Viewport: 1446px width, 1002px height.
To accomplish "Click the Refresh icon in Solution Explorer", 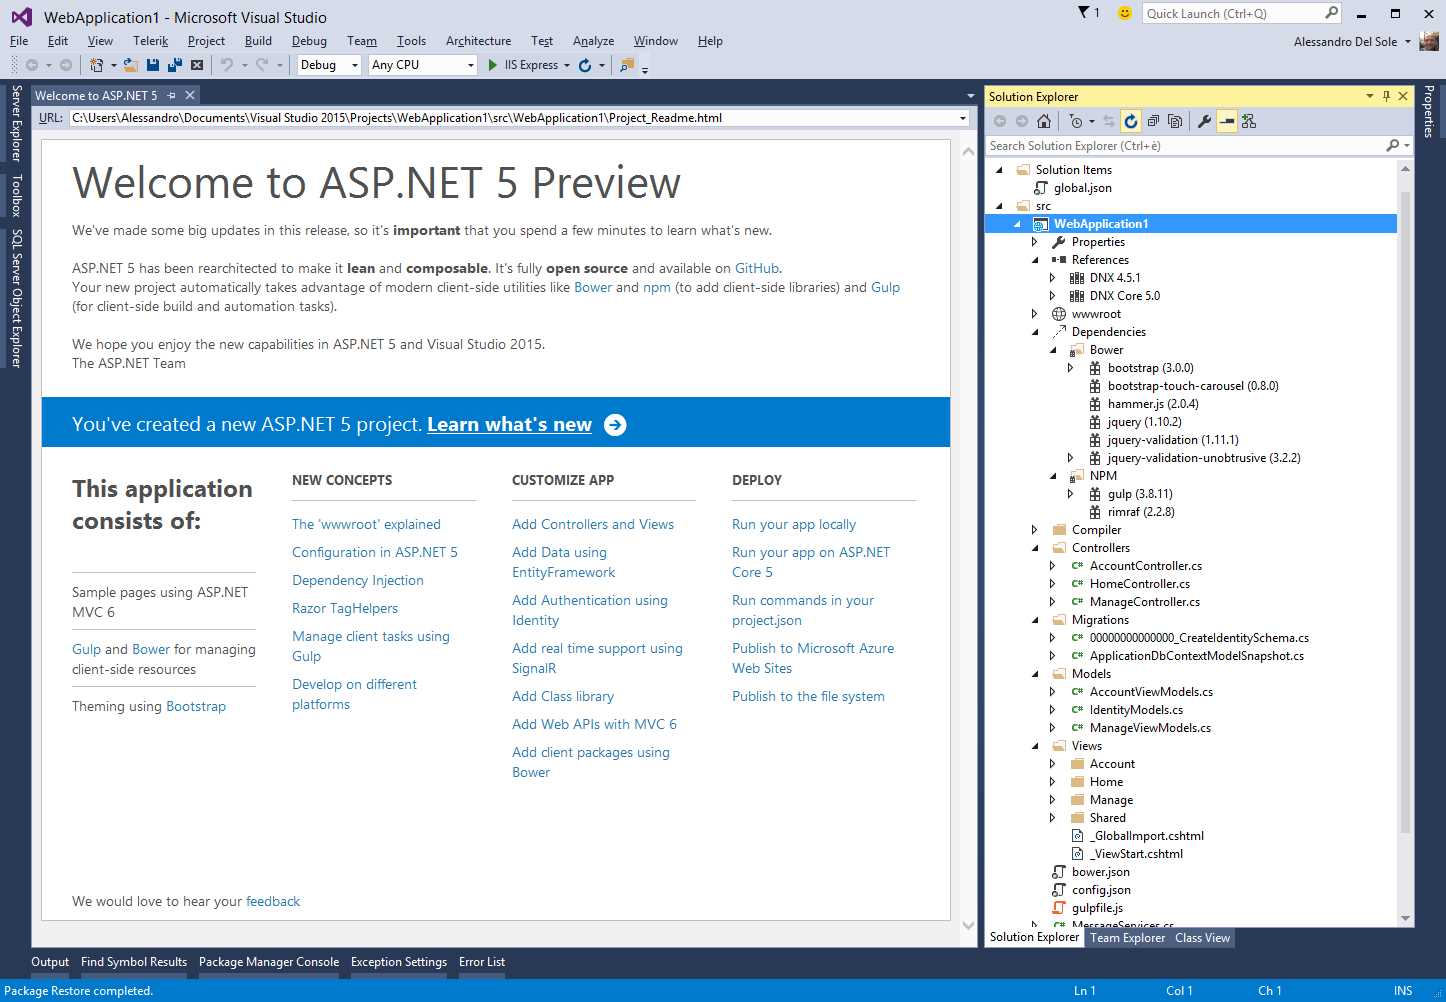I will point(1131,121).
